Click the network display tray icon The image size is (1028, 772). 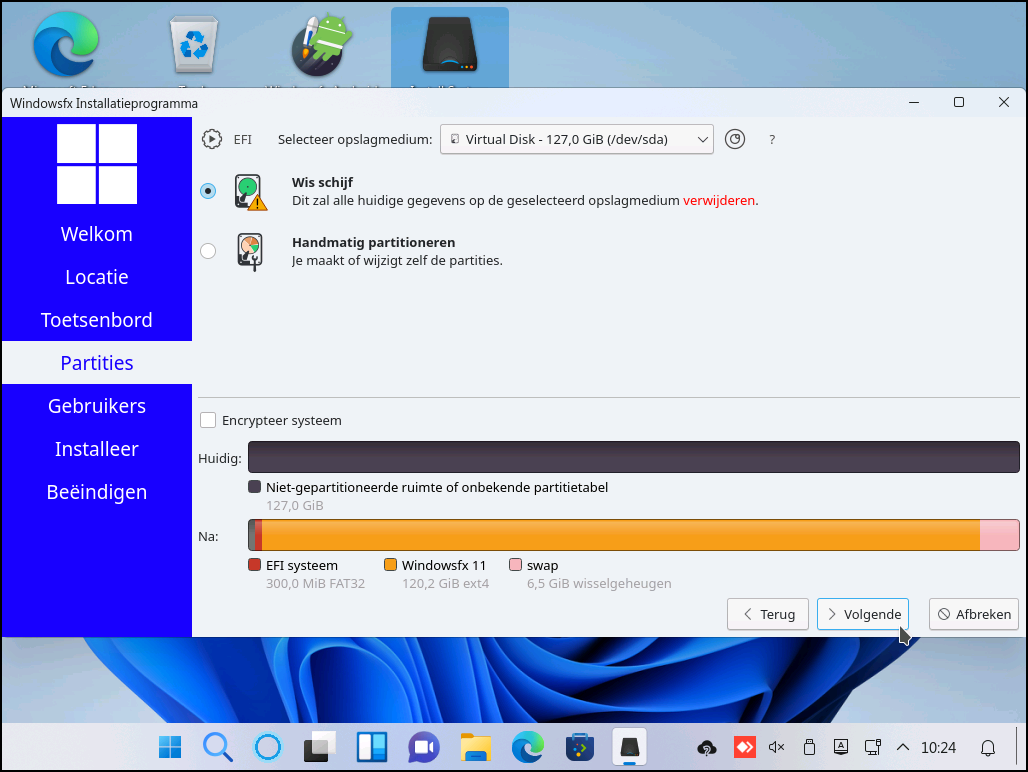[873, 747]
